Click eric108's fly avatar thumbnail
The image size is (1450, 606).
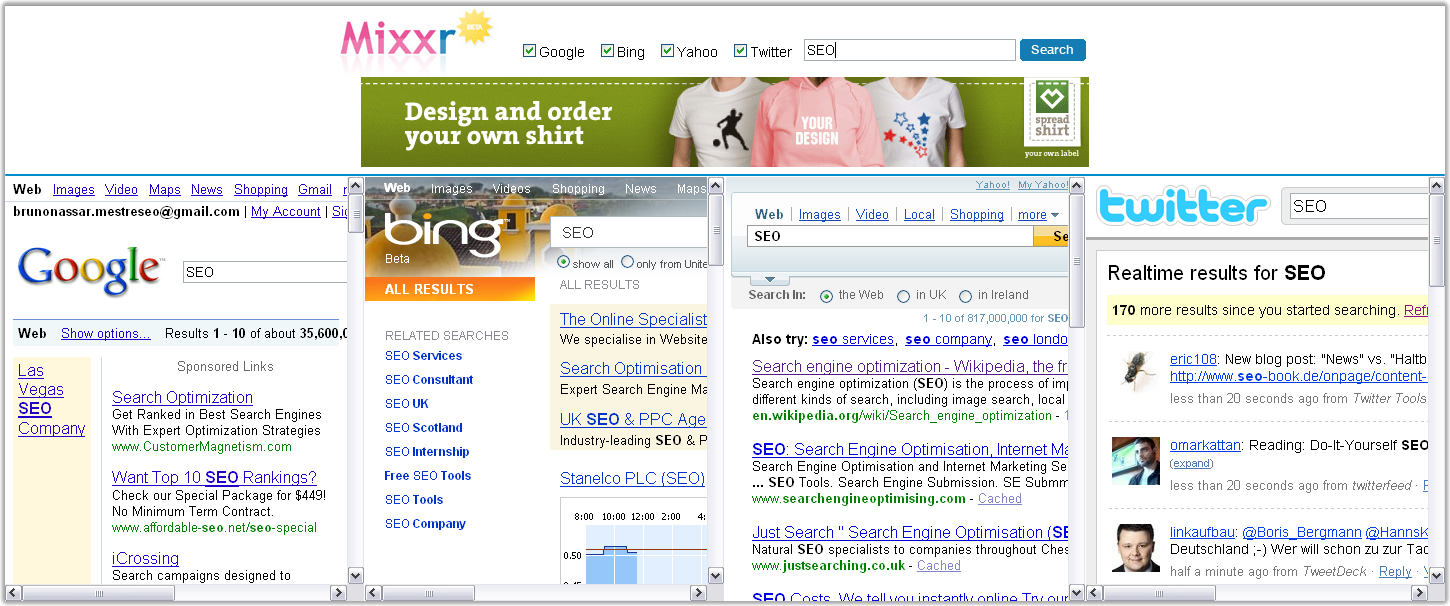click(1136, 369)
